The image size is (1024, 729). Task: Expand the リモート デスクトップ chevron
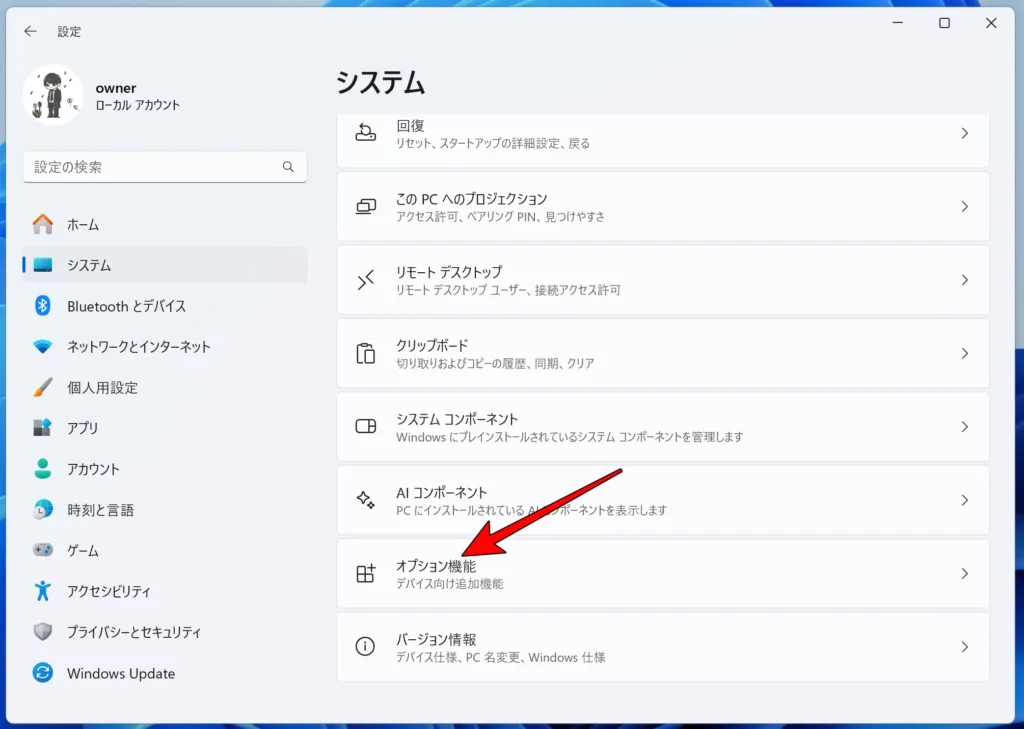pos(964,280)
